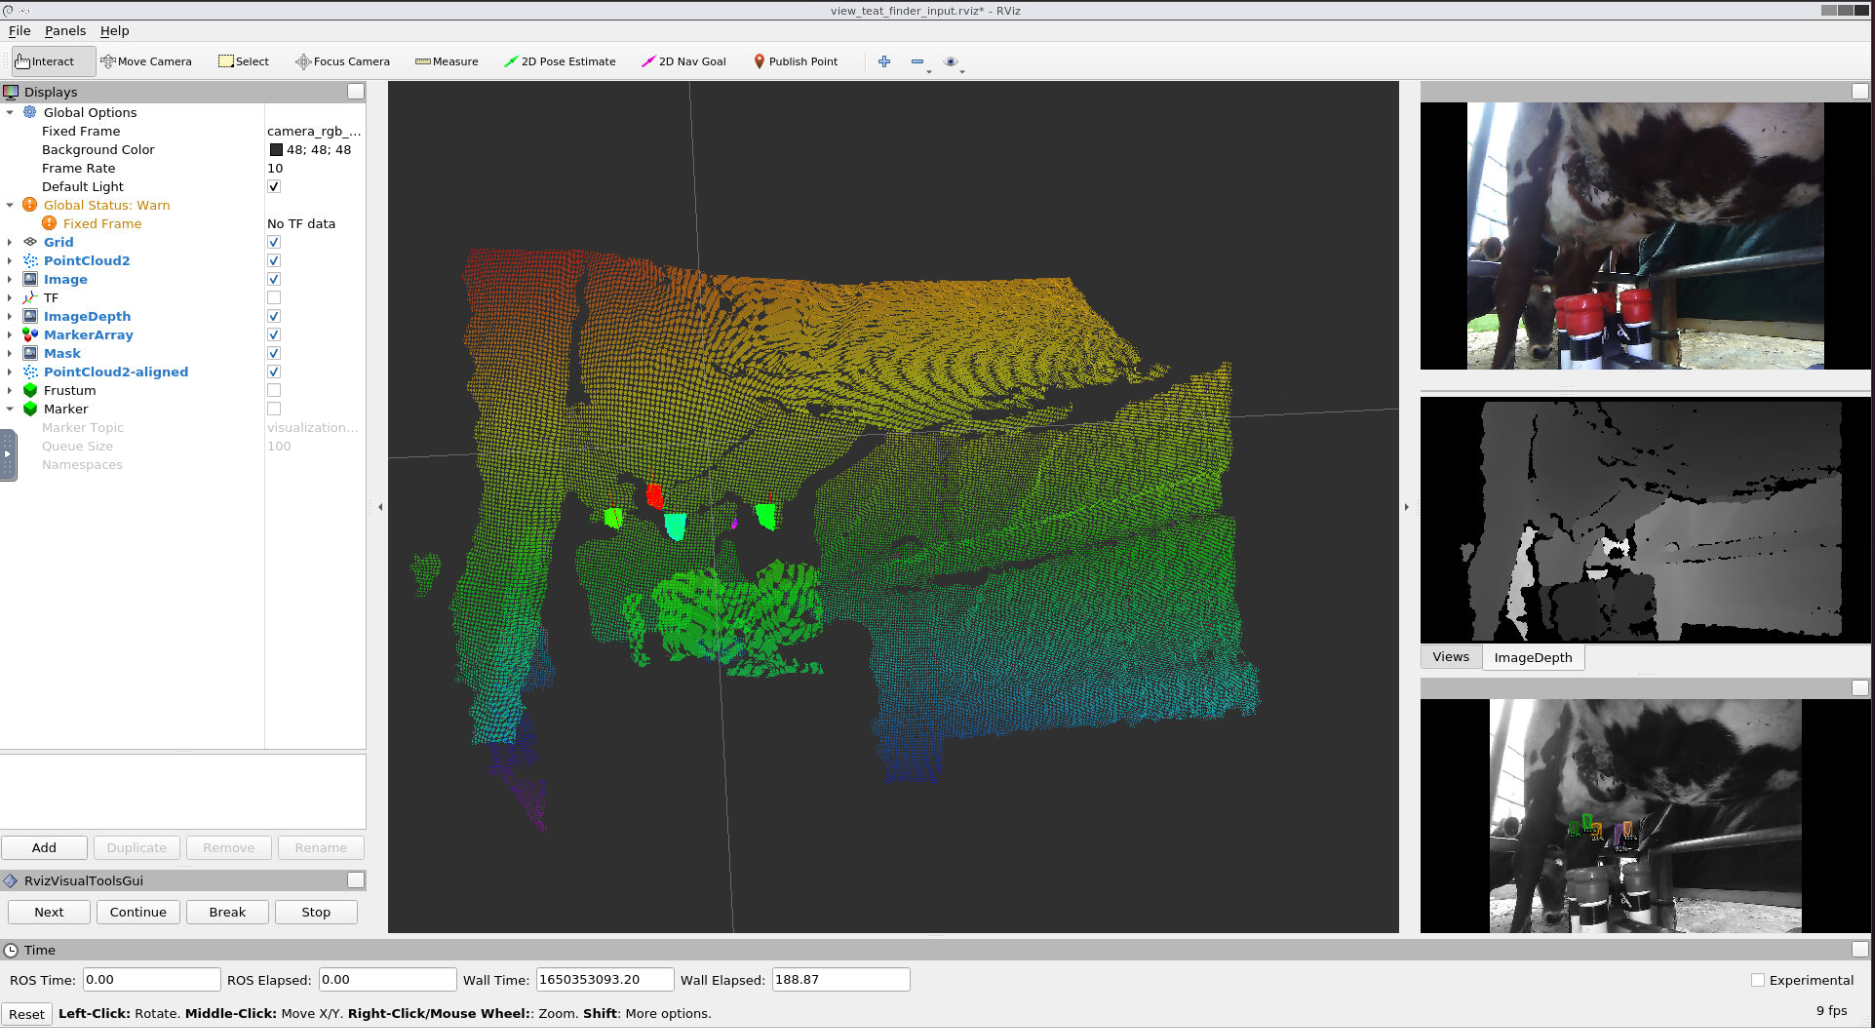1875x1028 pixels.
Task: Click the Add display button
Action: click(x=44, y=847)
